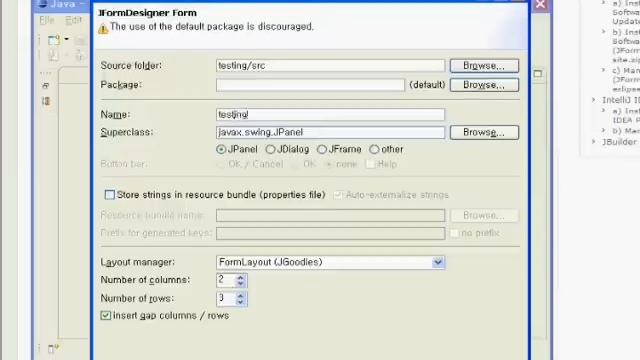Click the JBuilder entry in the contents tree
The width and height of the screenshot is (640, 360).
[619, 142]
